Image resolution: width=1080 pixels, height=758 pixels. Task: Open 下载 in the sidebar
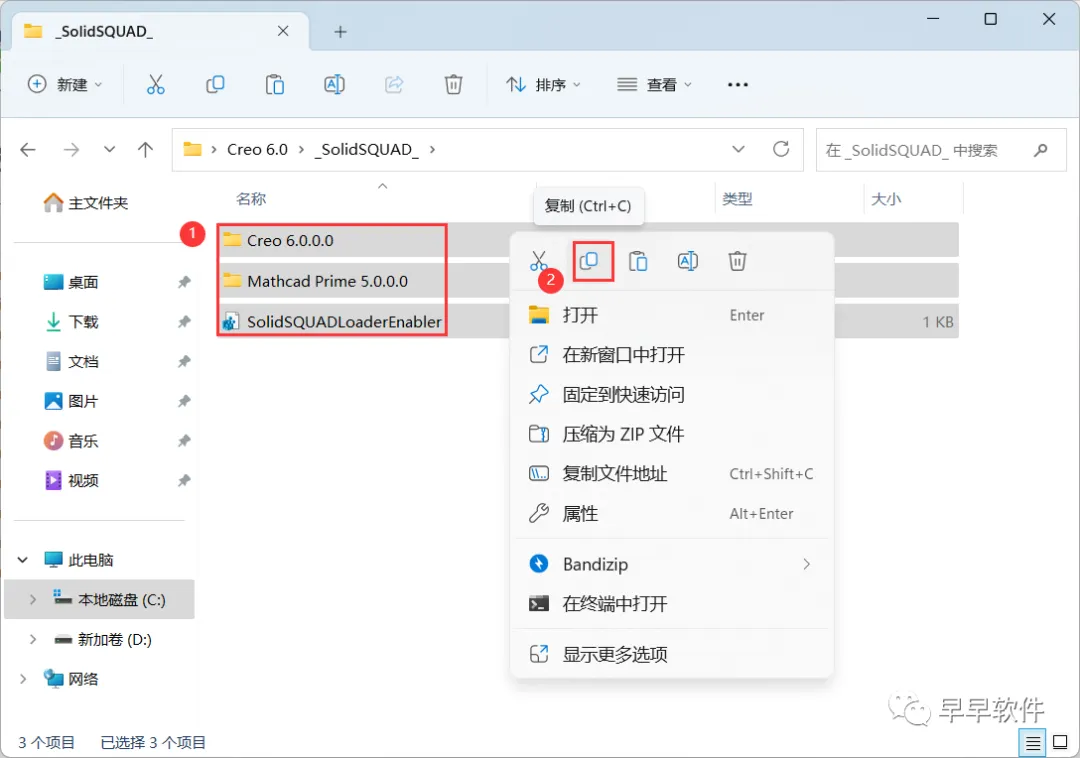tap(72, 322)
